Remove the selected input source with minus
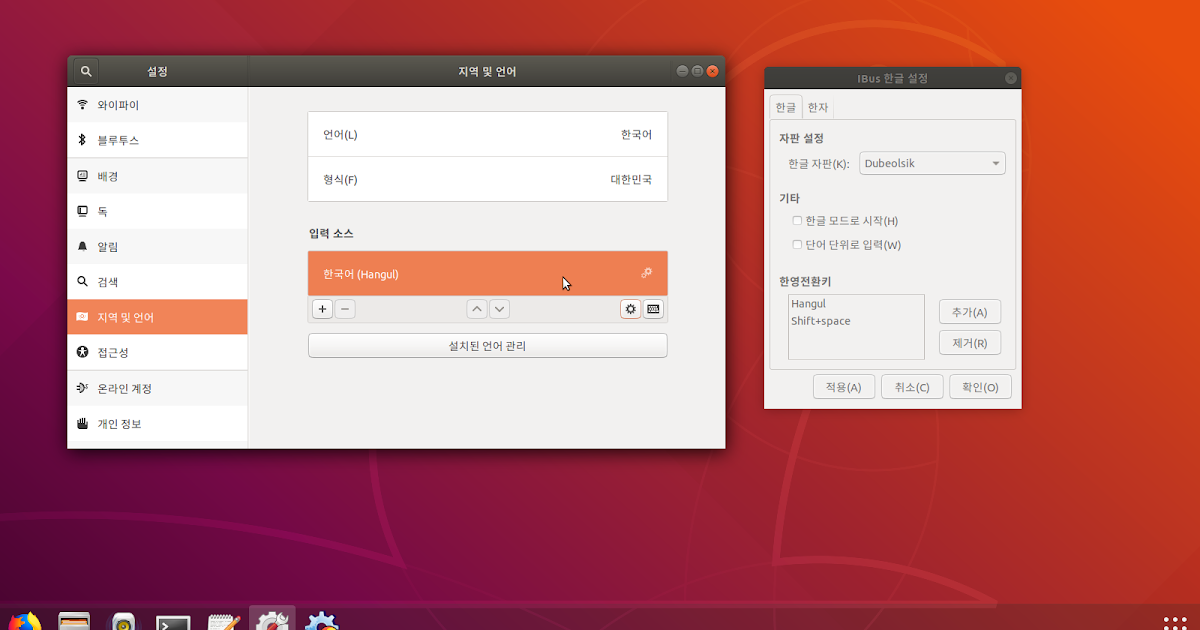Viewport: 1200px width, 630px height. [345, 309]
